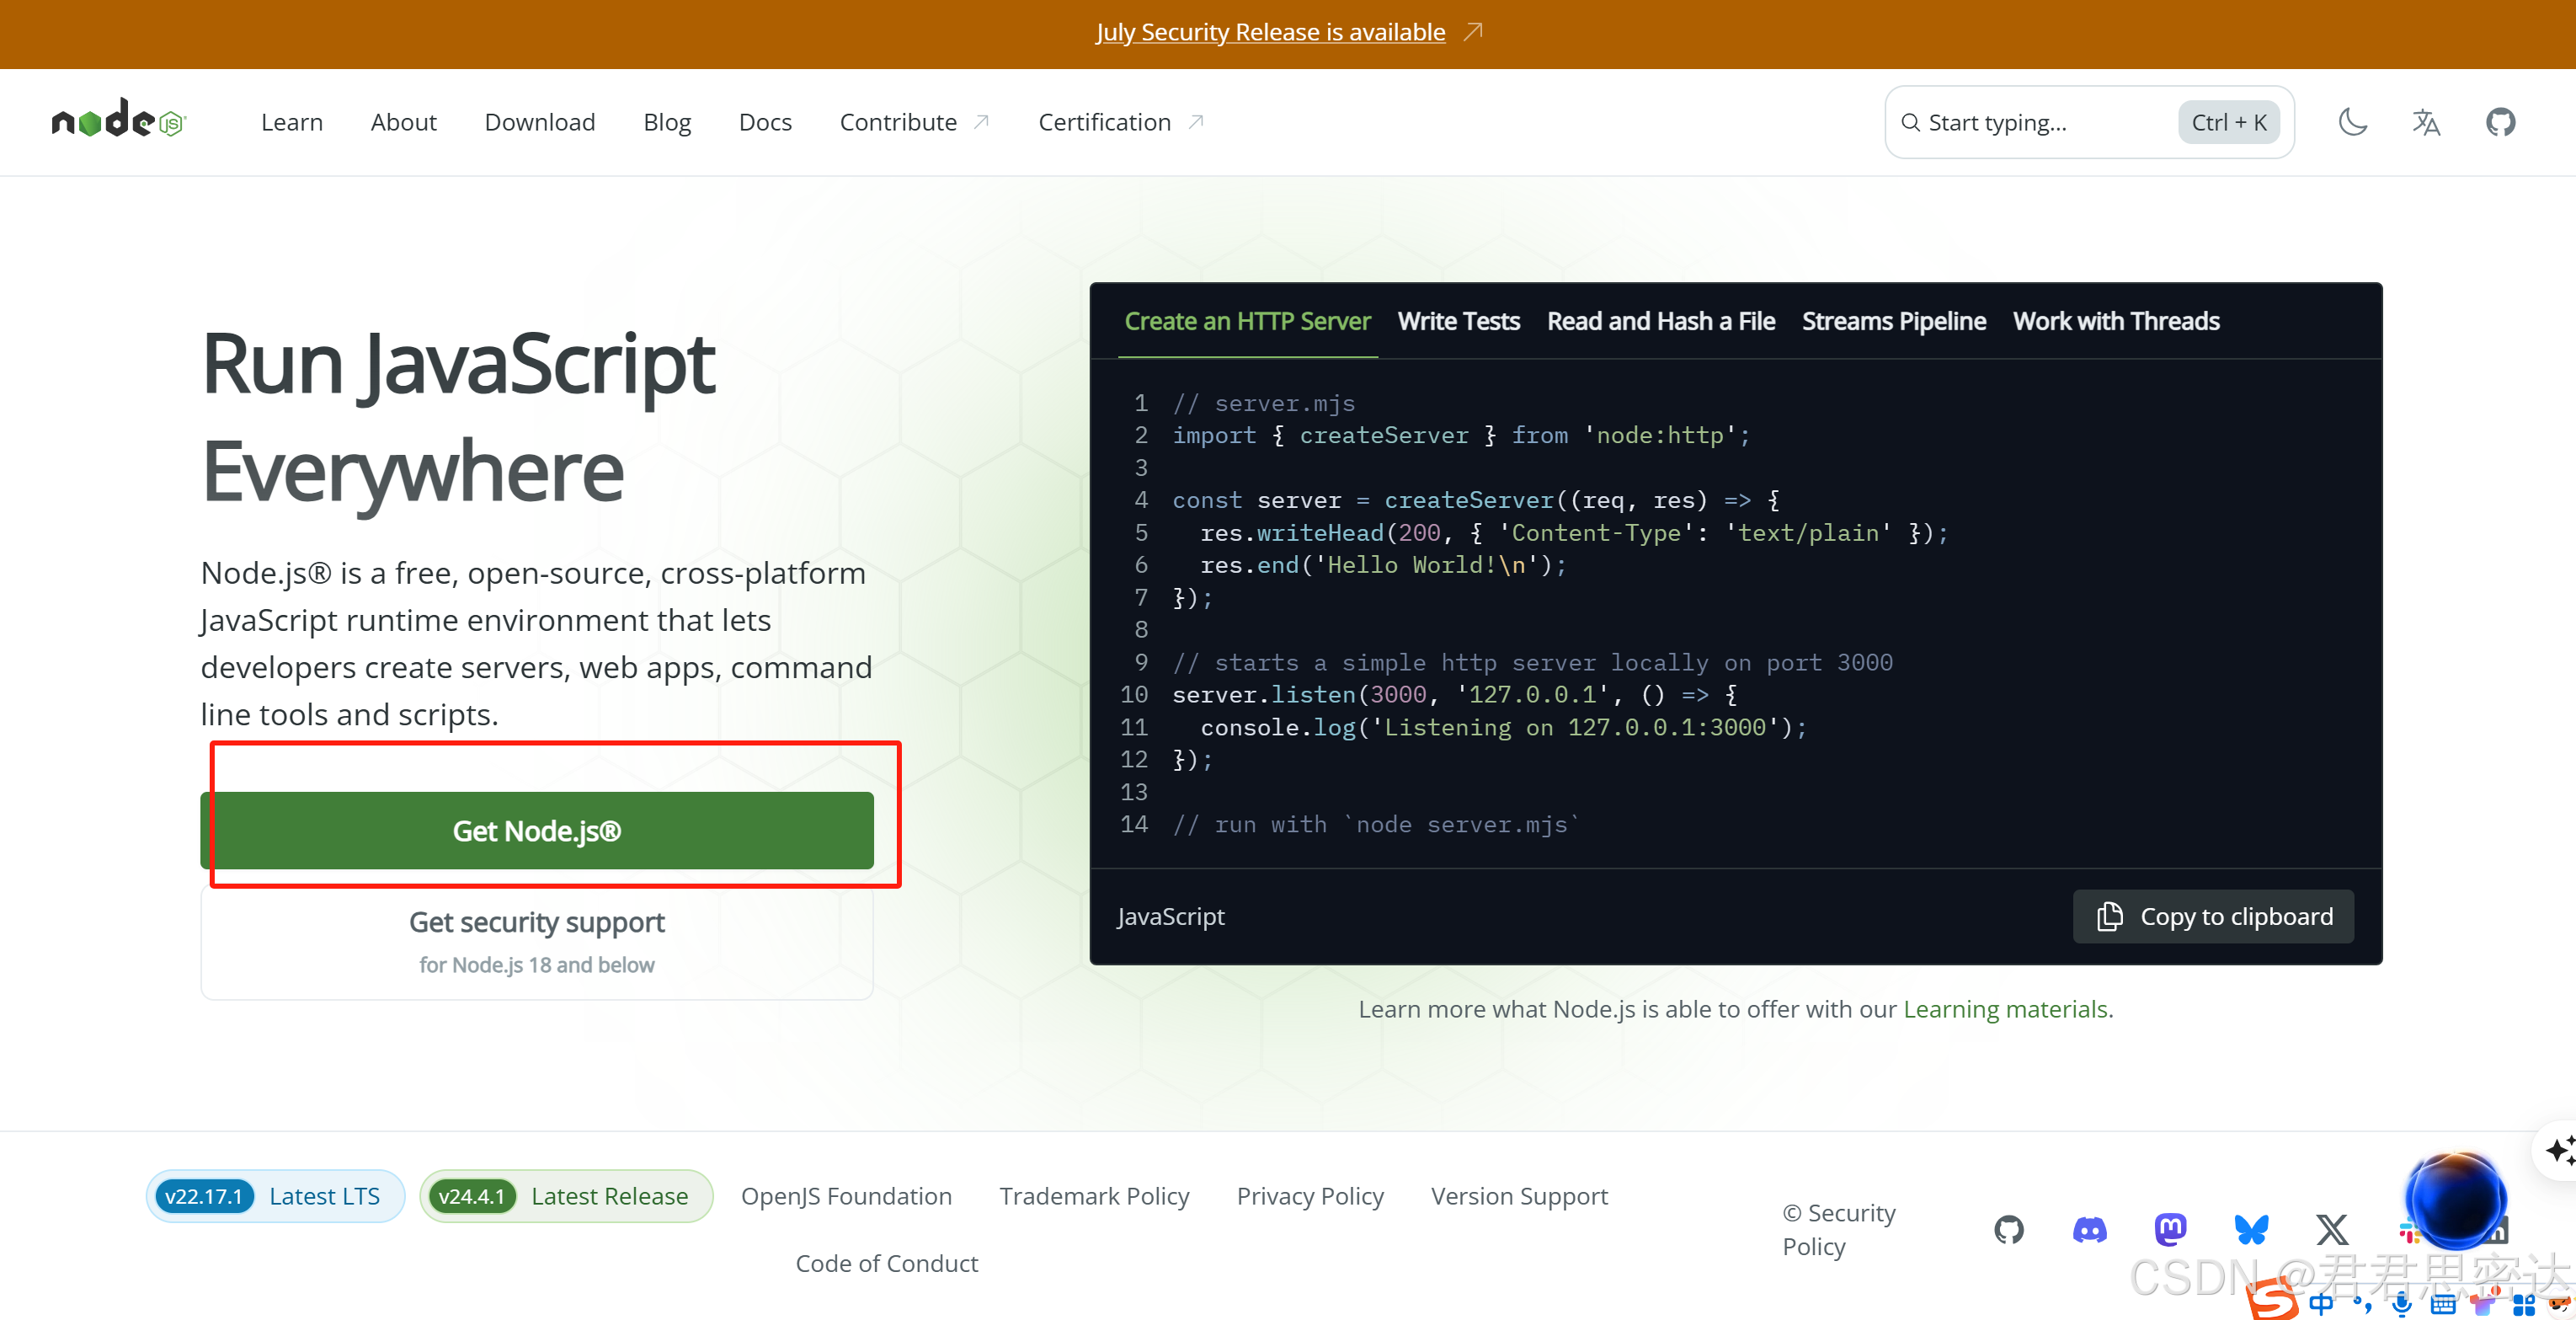Click the 'JavaScript' language label in code box

[x=1170, y=916]
